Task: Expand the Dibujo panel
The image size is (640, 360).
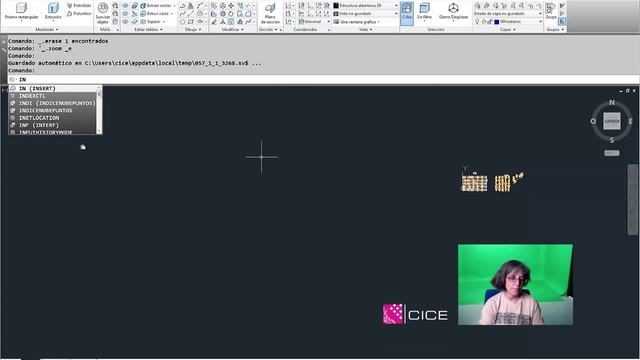Action: (x=193, y=29)
